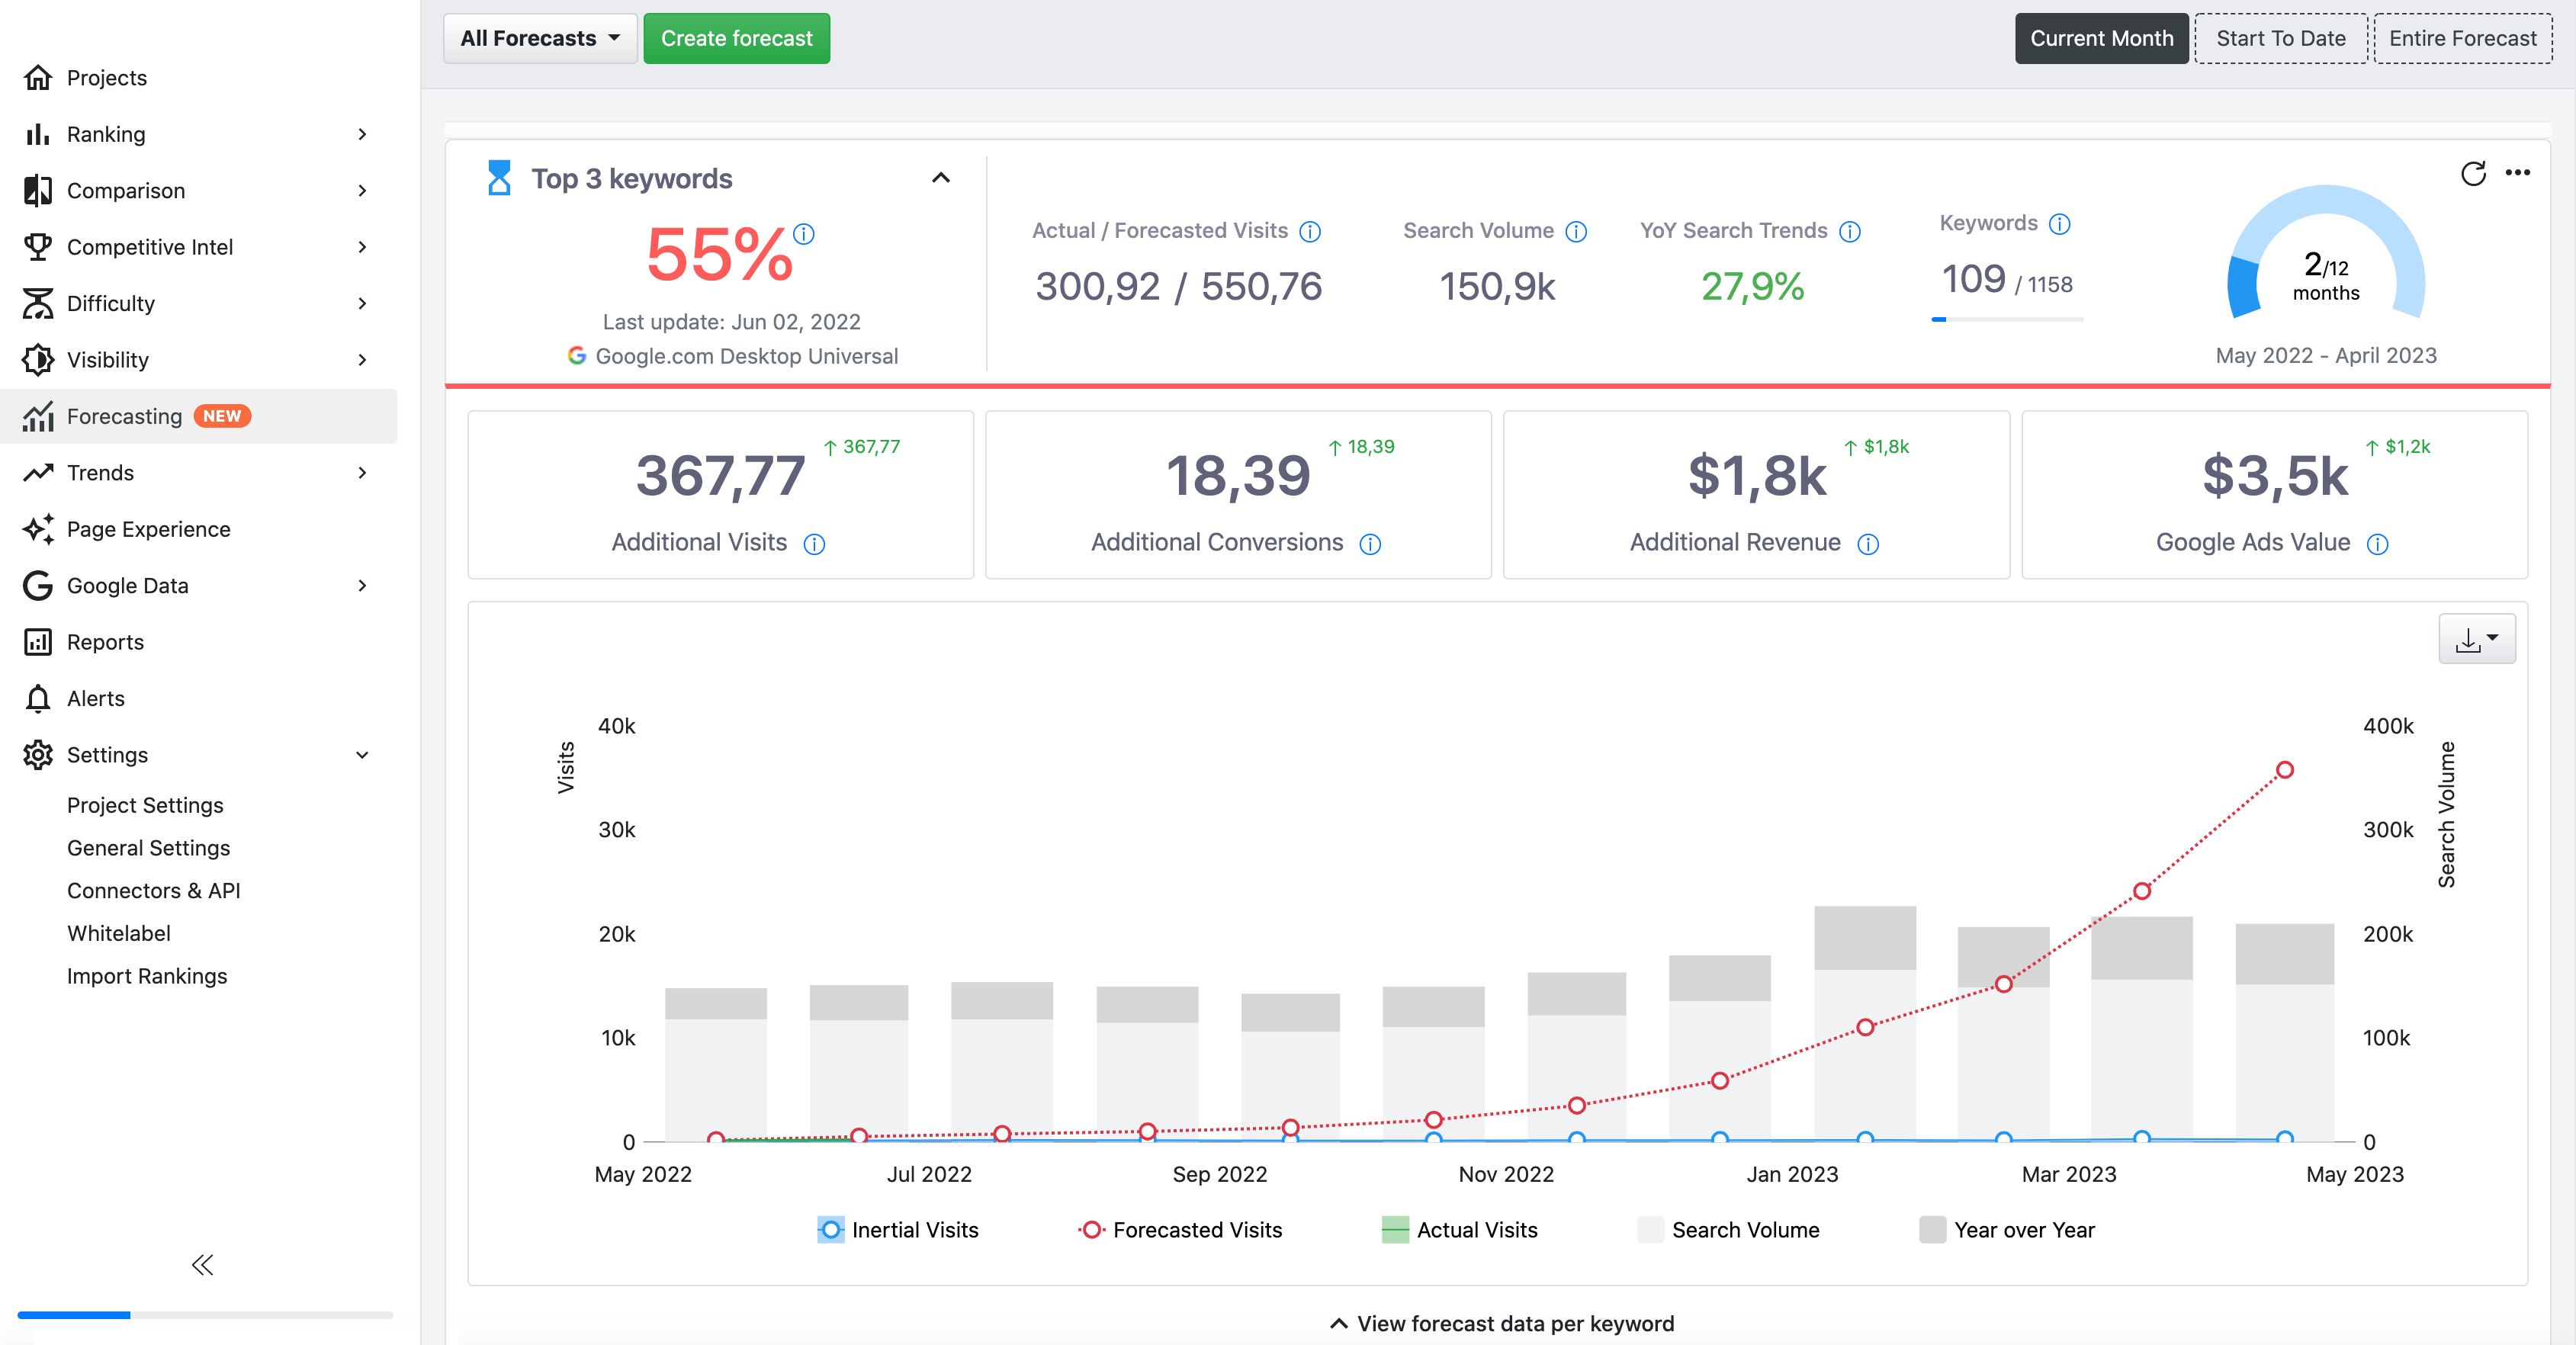
Task: Click the Difficulty icon in sidebar
Action: (38, 303)
